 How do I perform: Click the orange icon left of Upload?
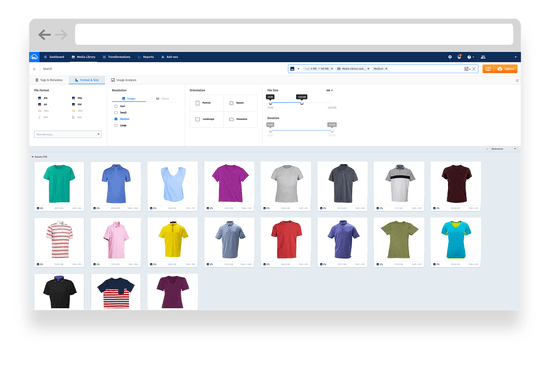coord(488,69)
